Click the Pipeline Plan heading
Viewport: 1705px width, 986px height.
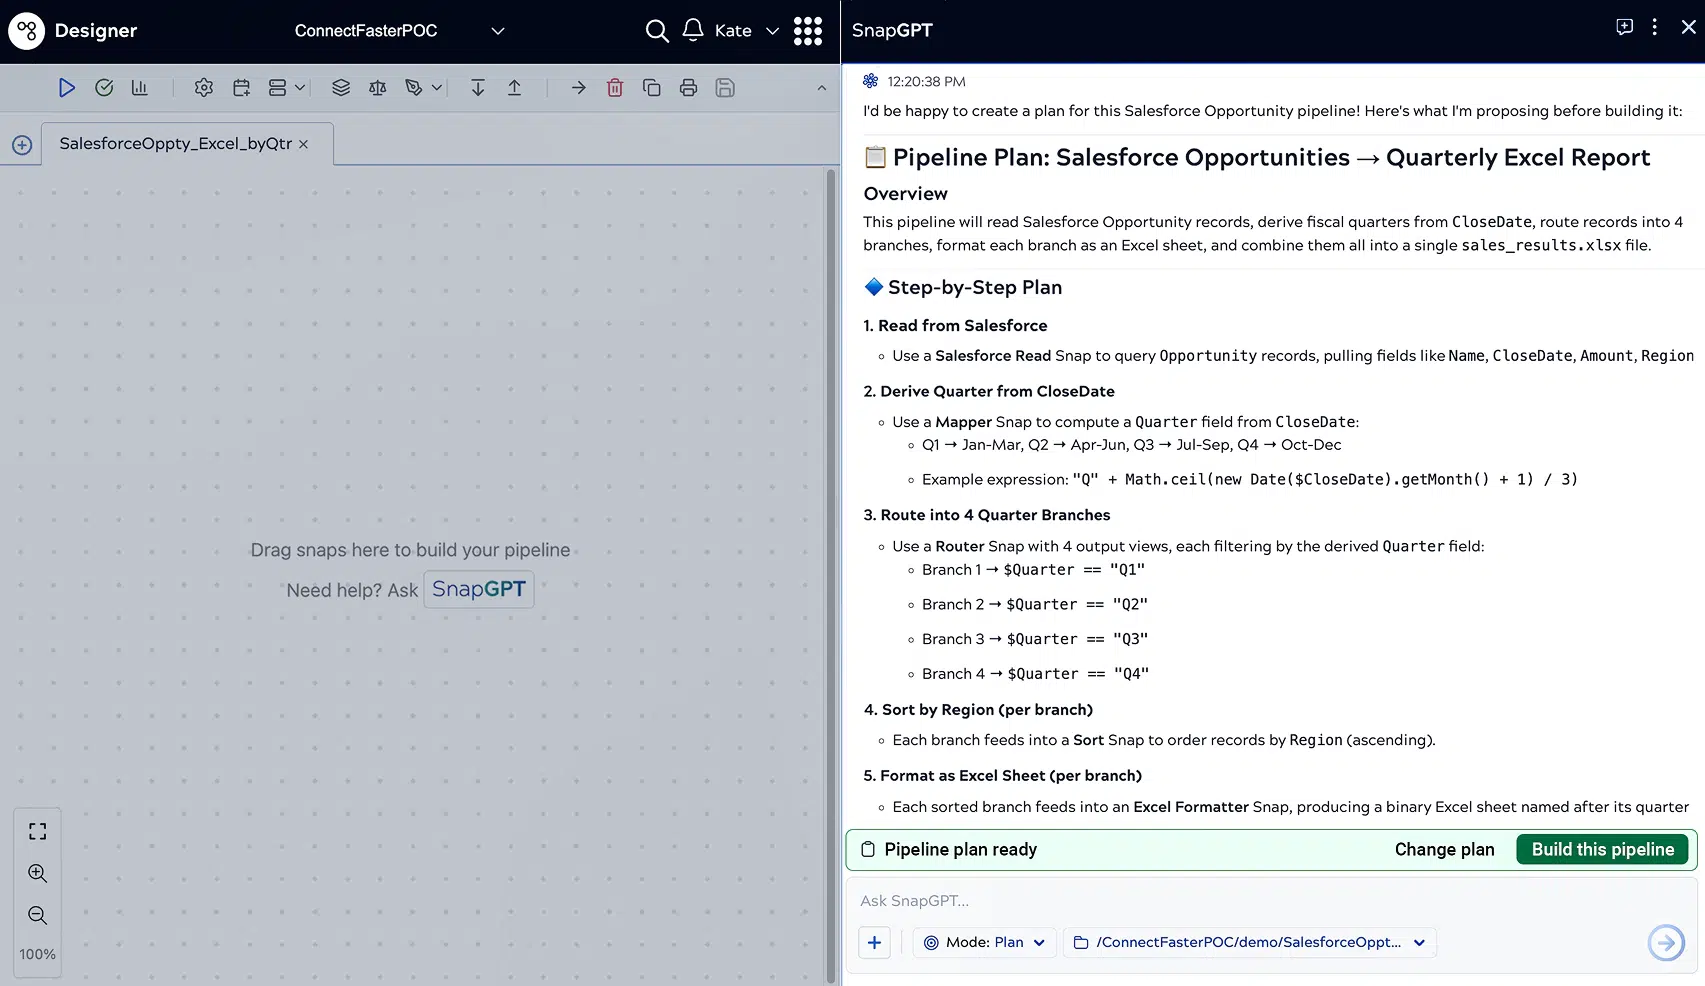pos(1257,158)
